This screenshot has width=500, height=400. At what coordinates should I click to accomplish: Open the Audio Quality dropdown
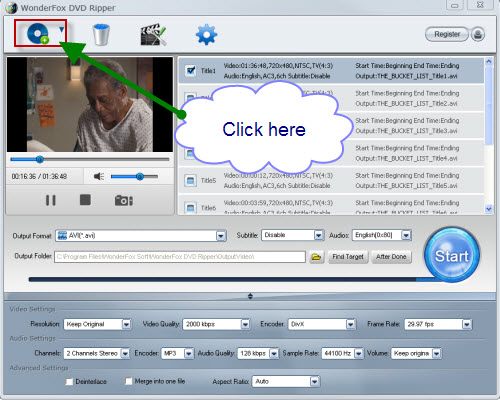tap(274, 353)
